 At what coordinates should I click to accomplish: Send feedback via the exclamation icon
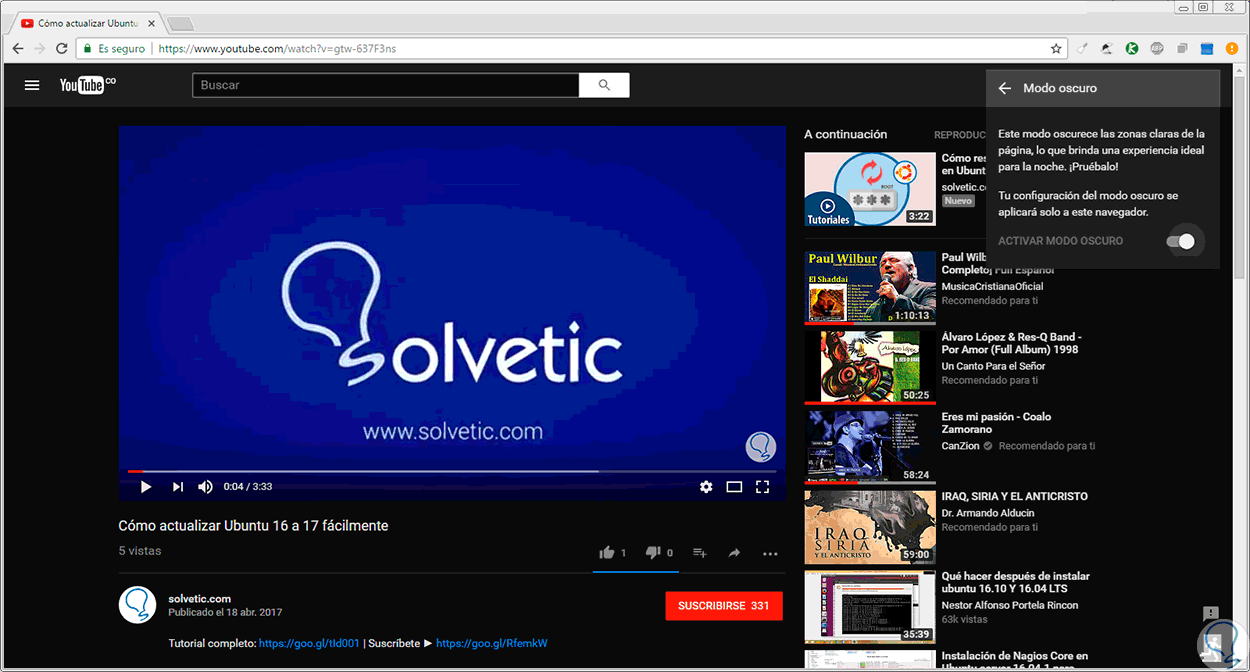[x=1211, y=613]
